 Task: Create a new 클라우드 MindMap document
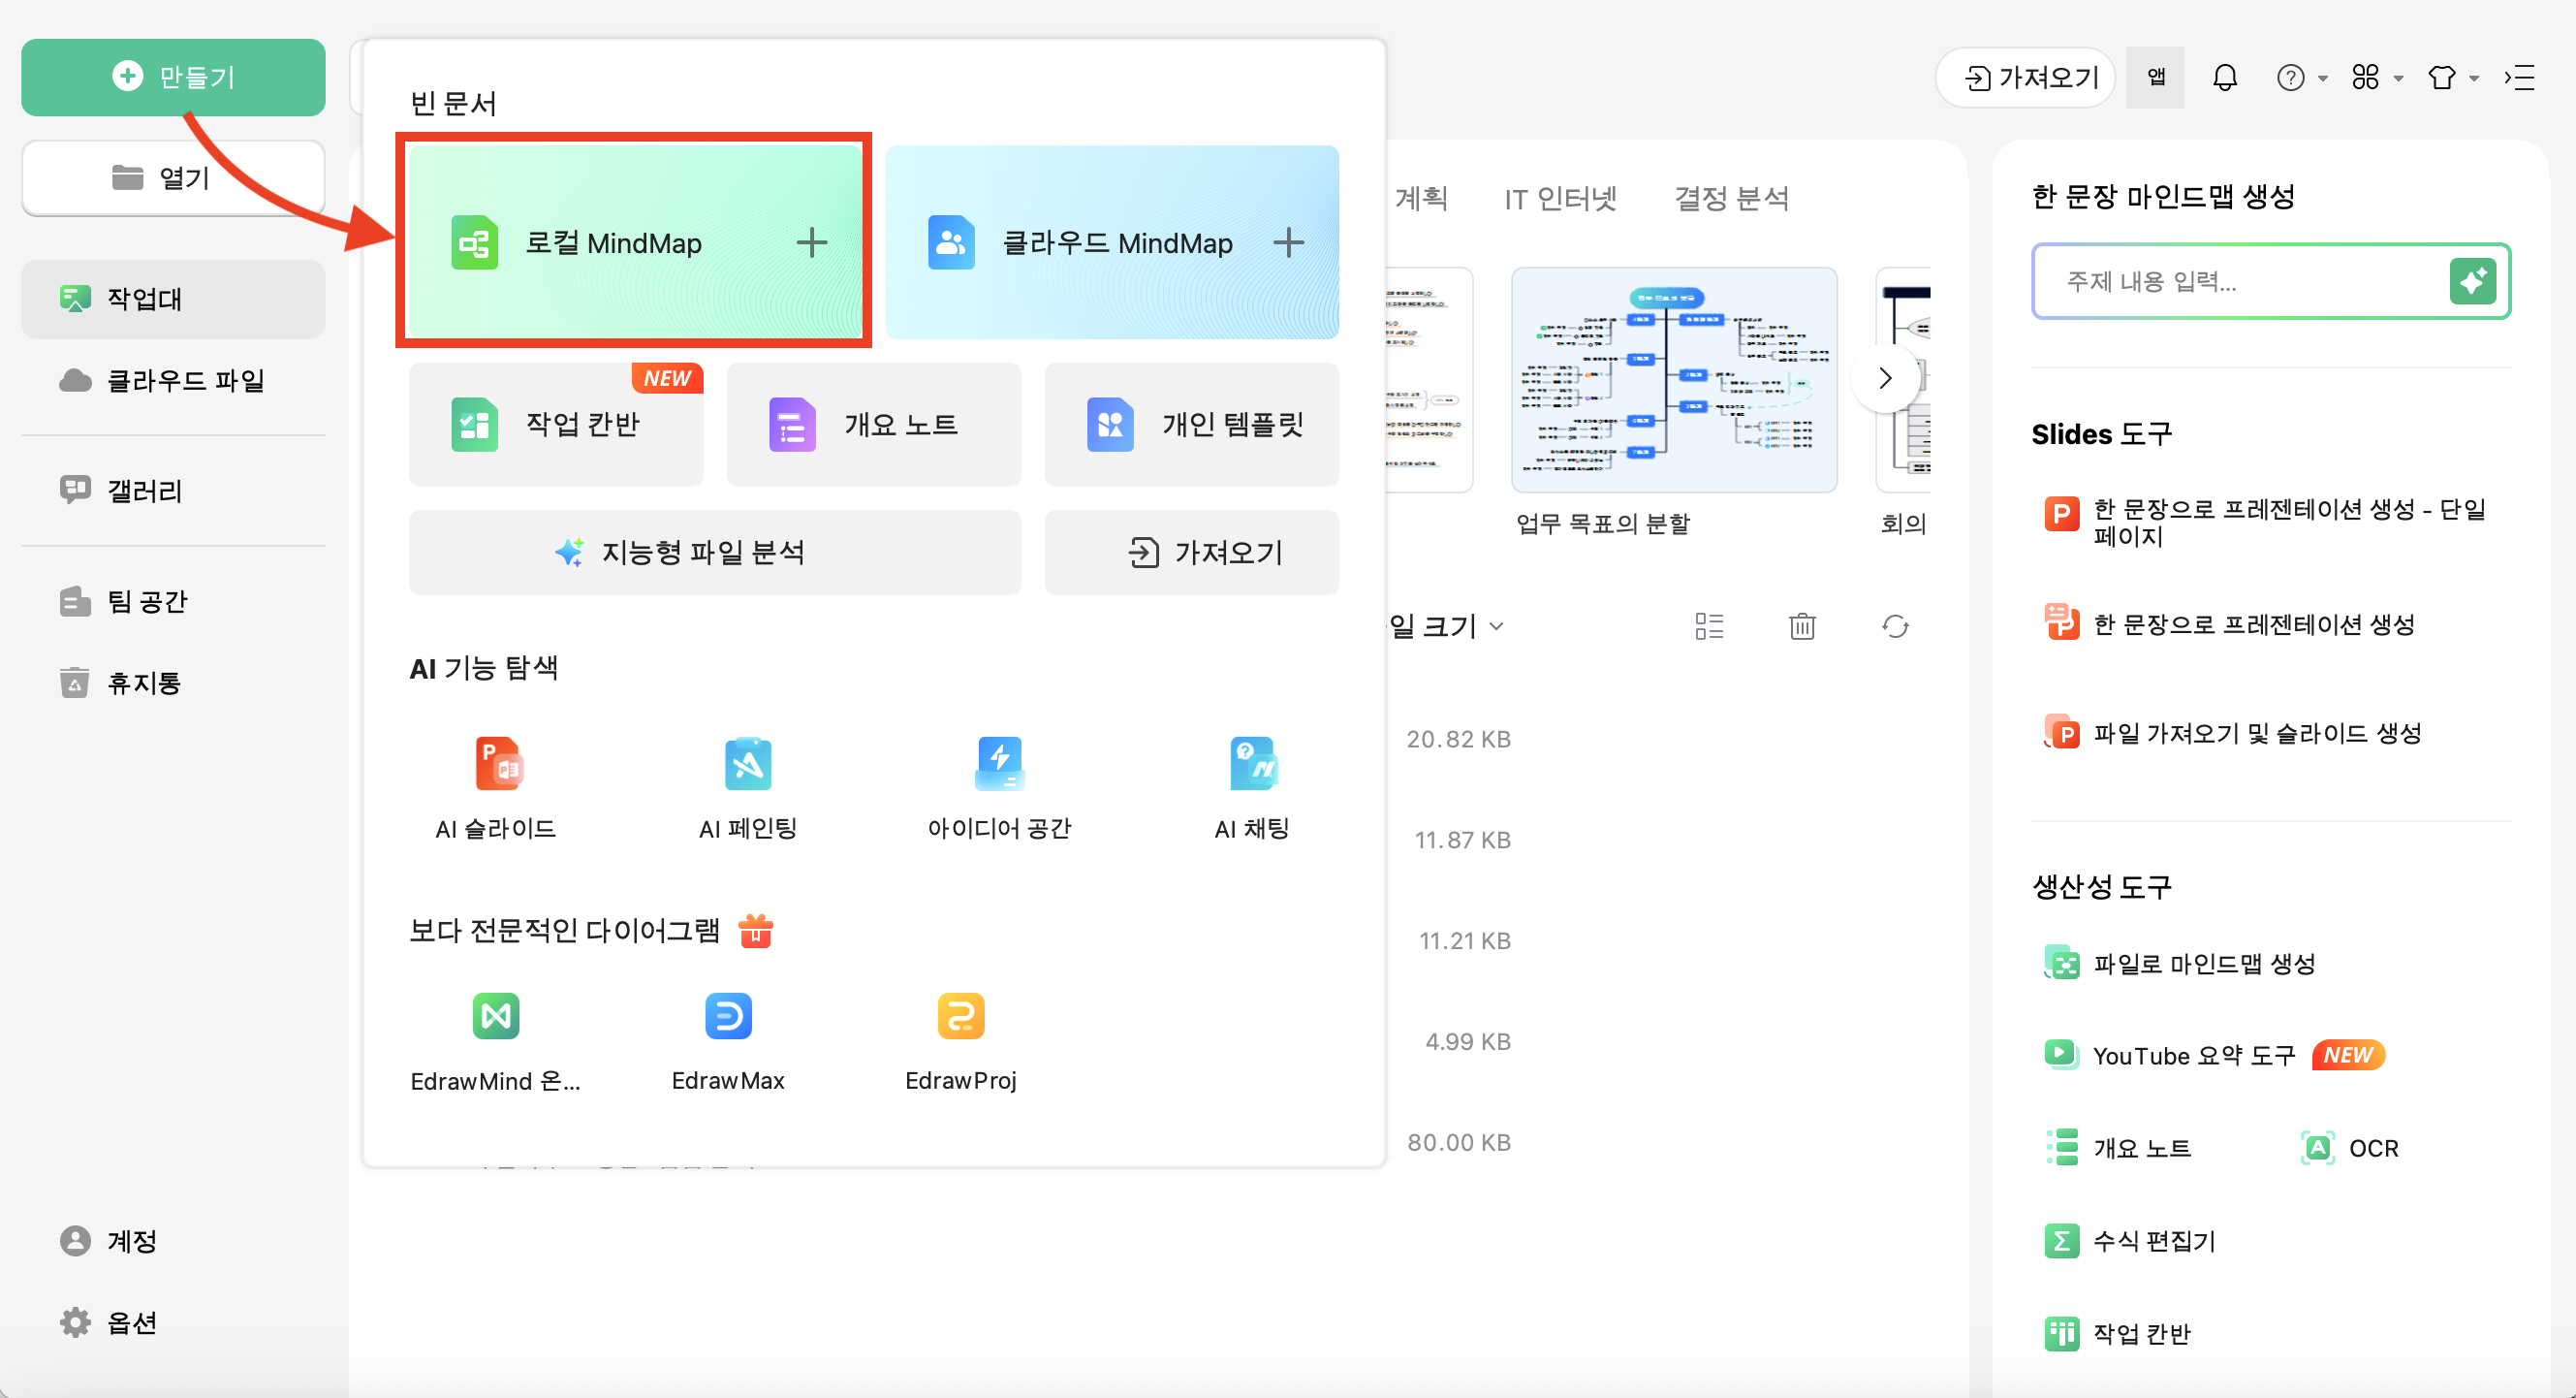coord(1112,242)
